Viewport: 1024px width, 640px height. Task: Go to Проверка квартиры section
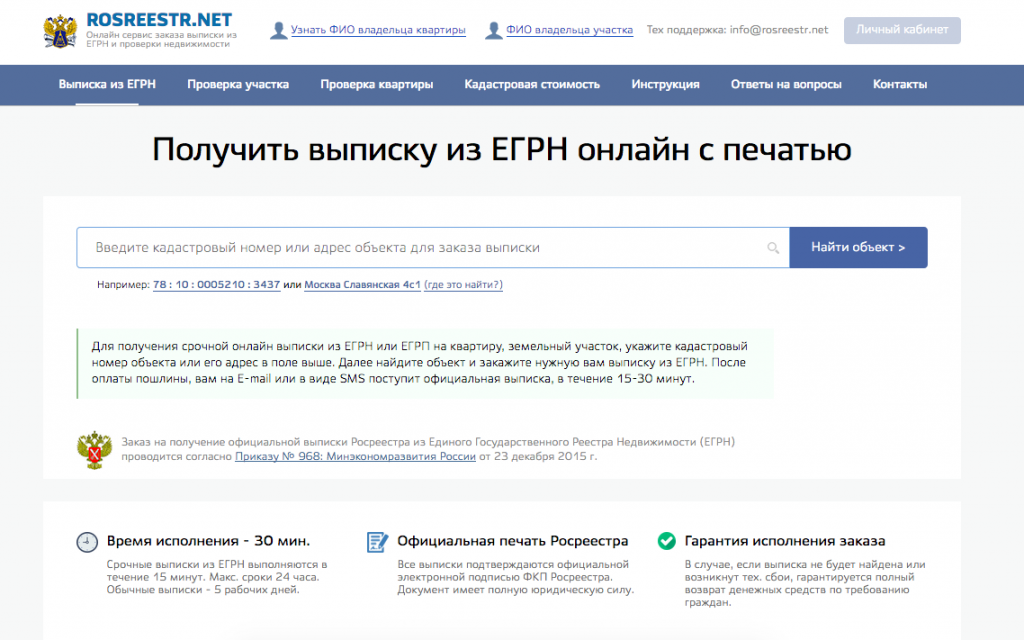click(x=376, y=85)
